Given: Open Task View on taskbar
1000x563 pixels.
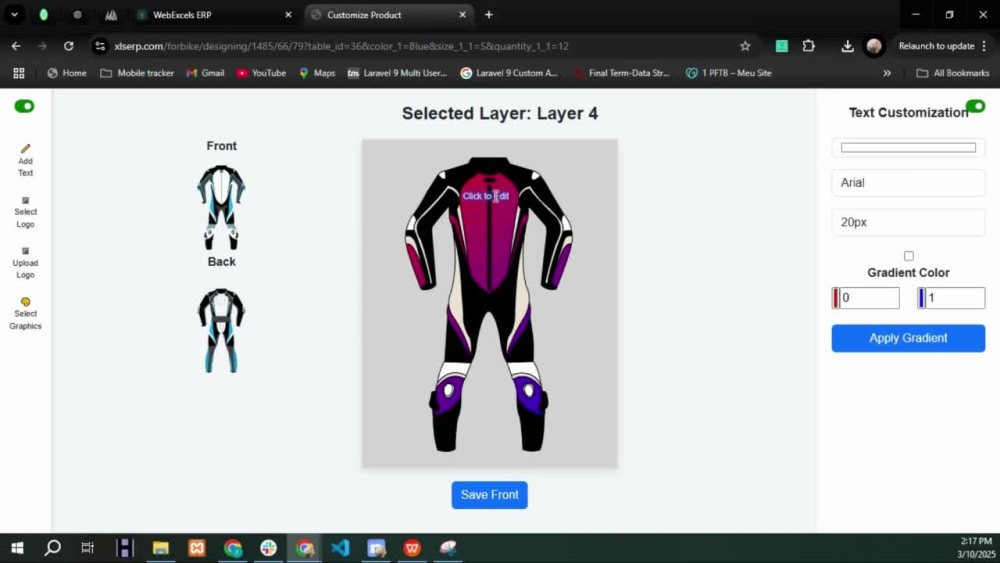Looking at the screenshot, I should pyautogui.click(x=87, y=548).
